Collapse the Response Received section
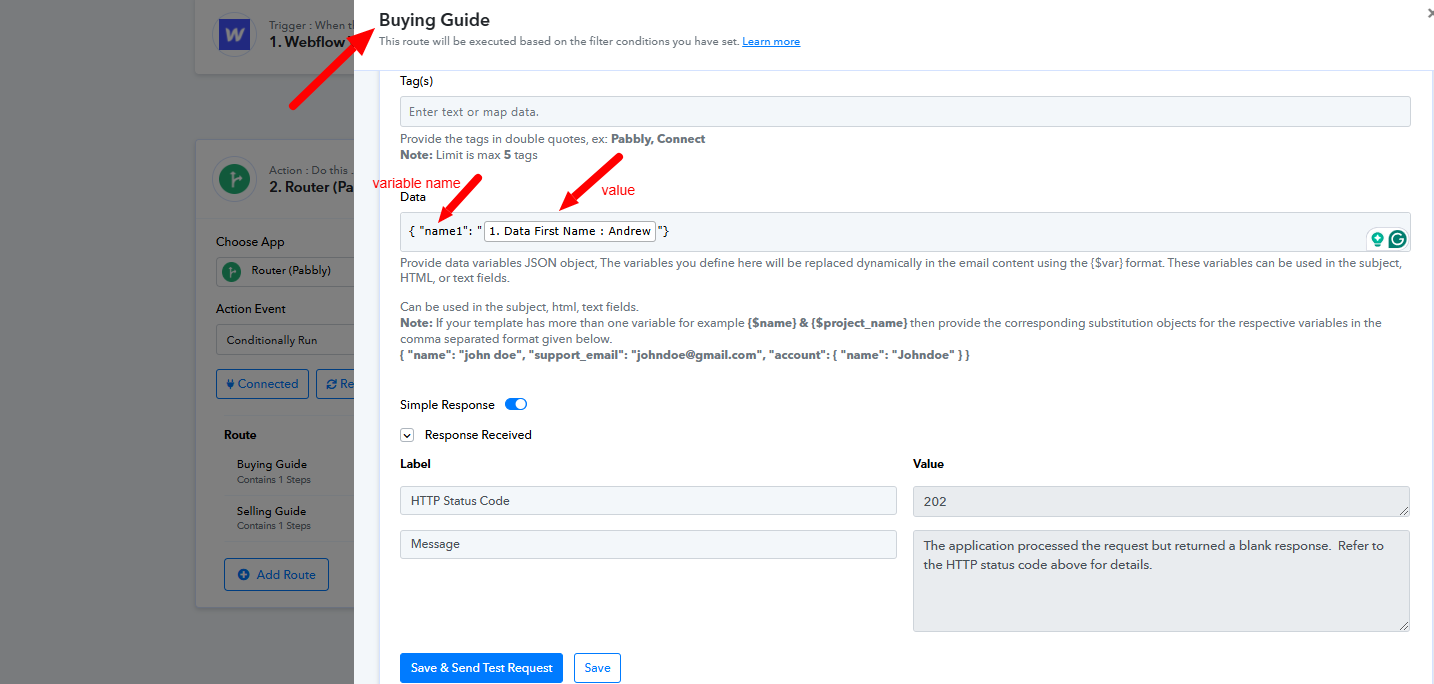 pos(407,435)
